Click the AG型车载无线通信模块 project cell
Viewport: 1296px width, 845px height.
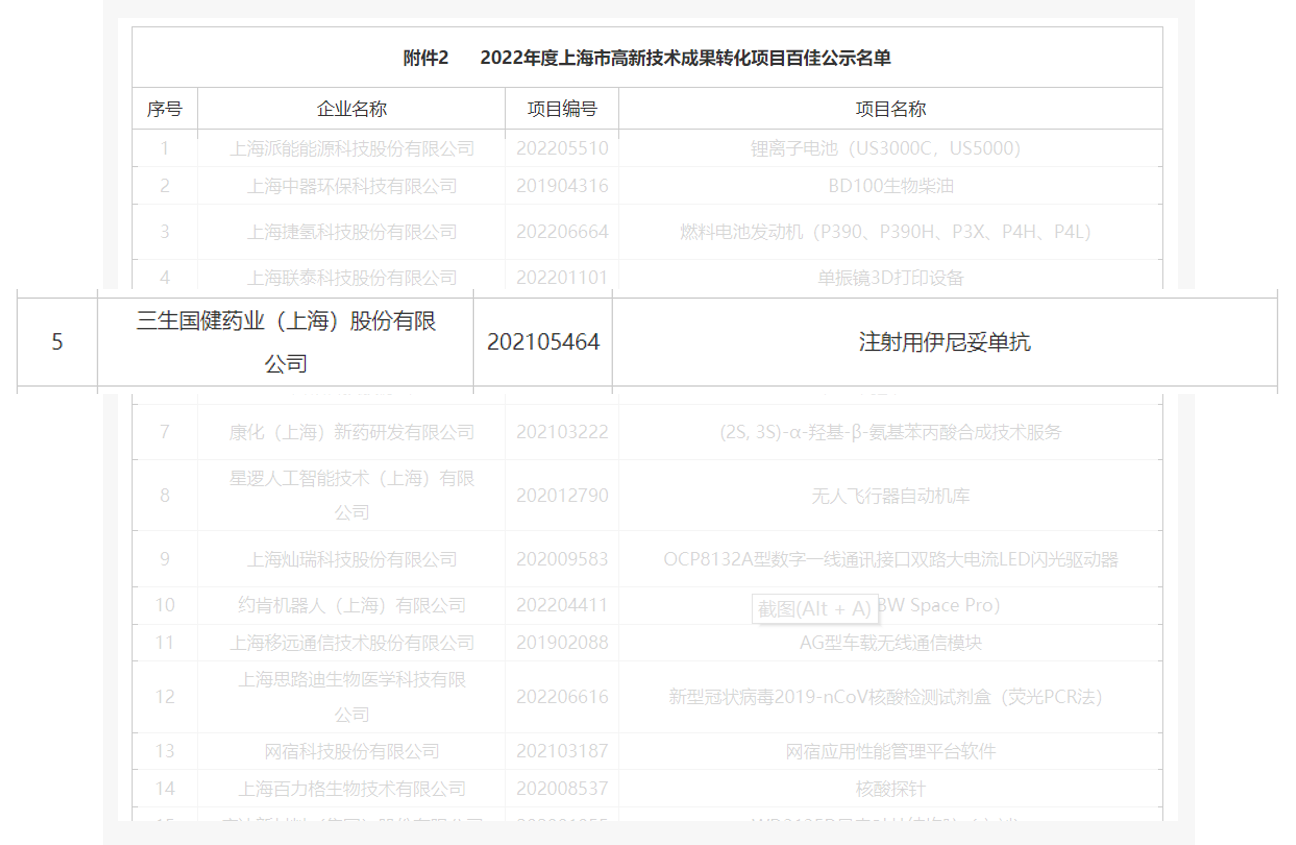click(x=890, y=643)
